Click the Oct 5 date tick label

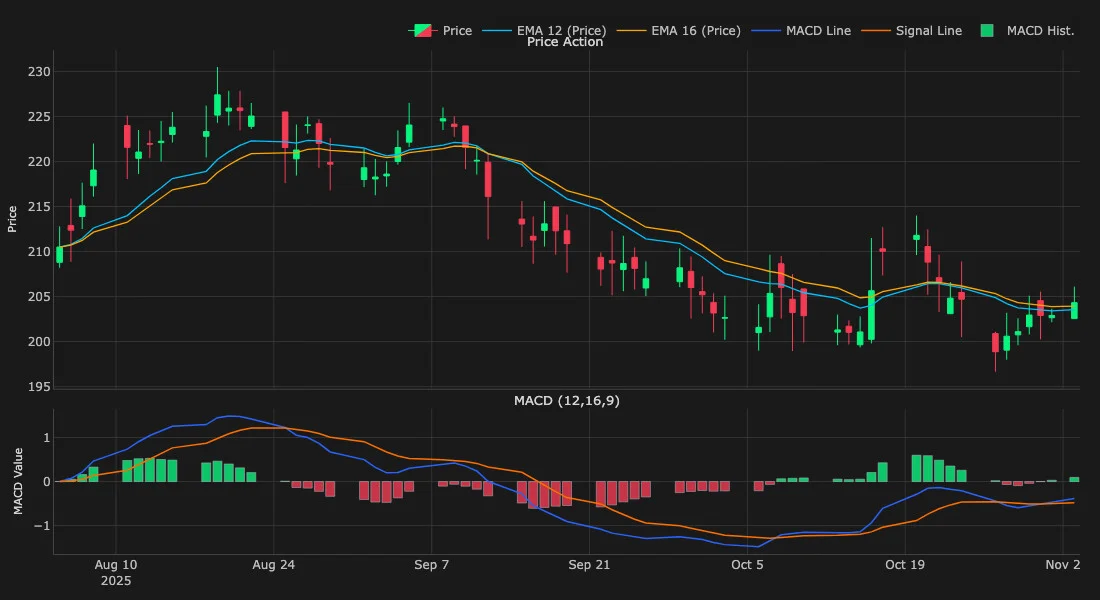coord(747,565)
